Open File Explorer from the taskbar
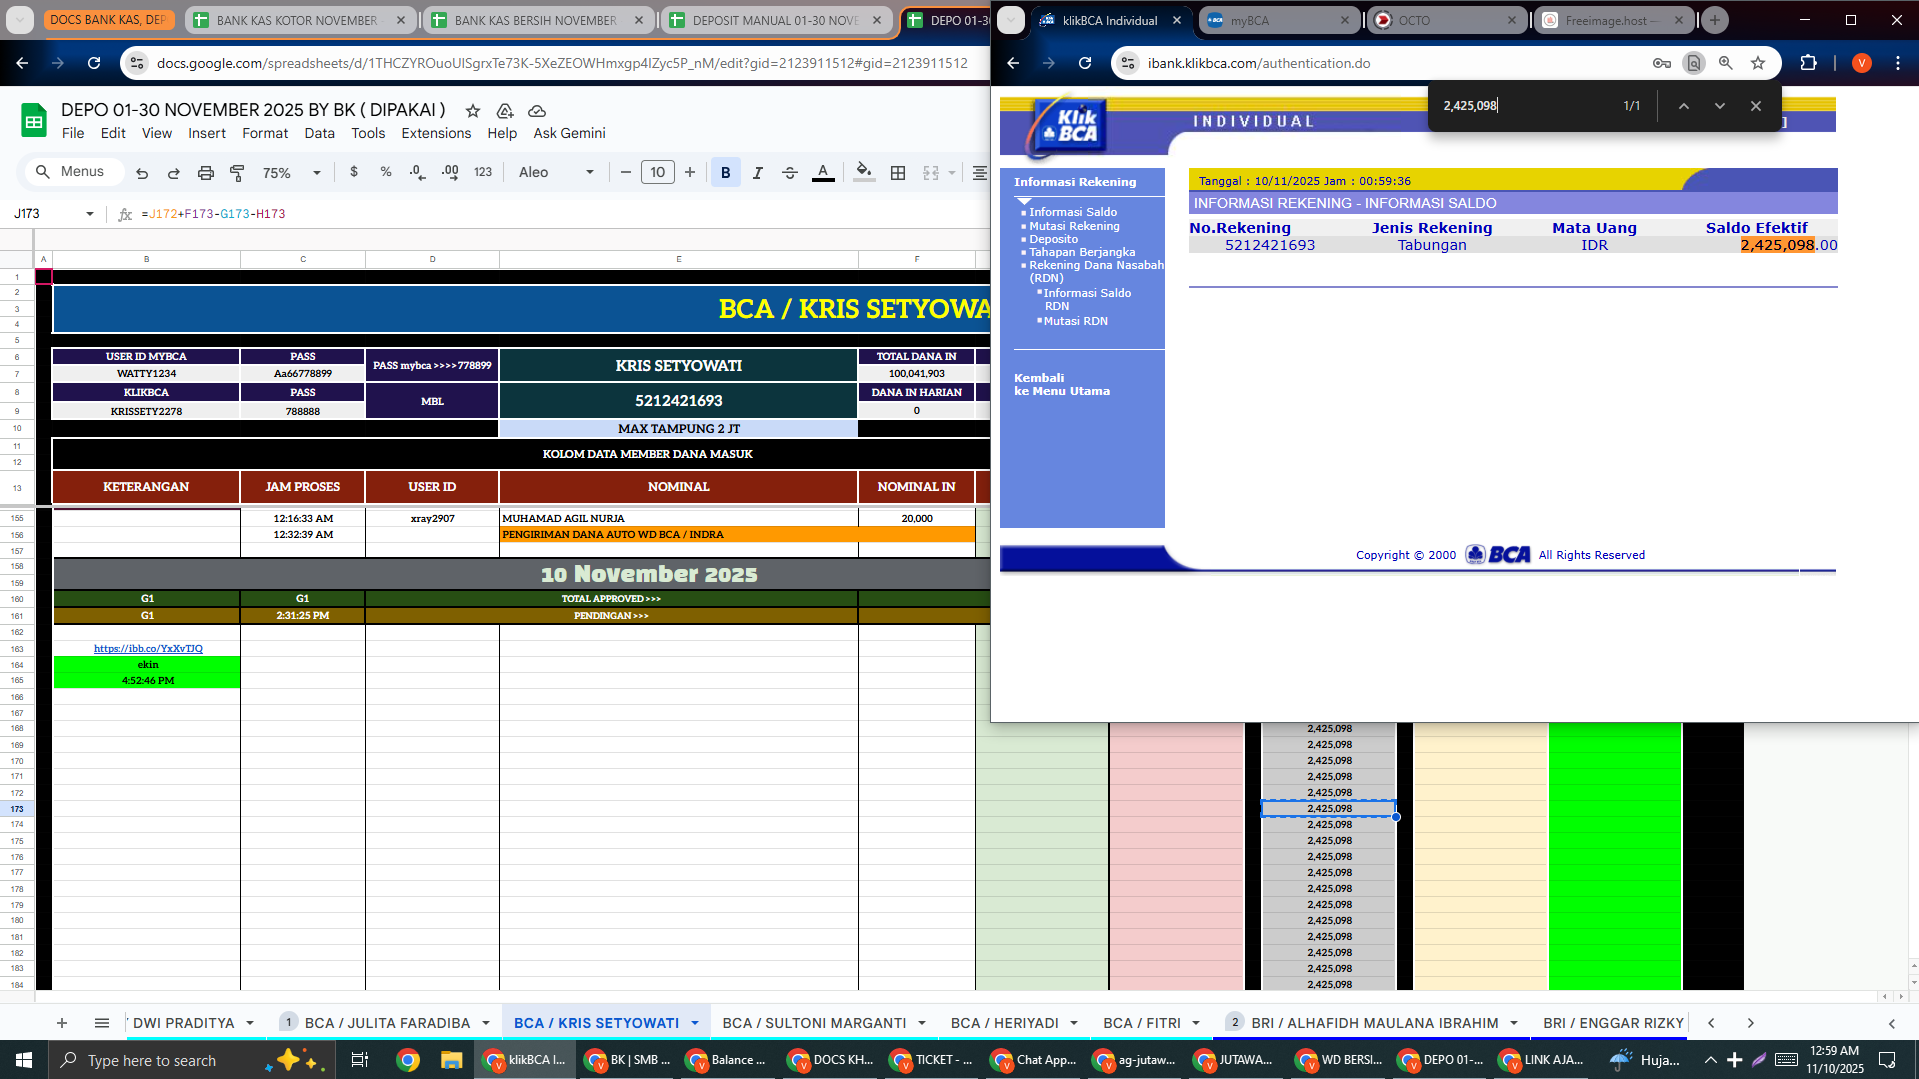The image size is (1919, 1079). tap(452, 1060)
